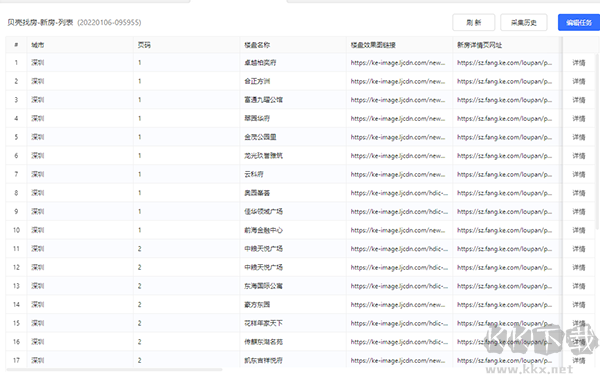Screen dimensions: 600x376
Task: Open 详情 for row 2
Action: coord(579,81)
